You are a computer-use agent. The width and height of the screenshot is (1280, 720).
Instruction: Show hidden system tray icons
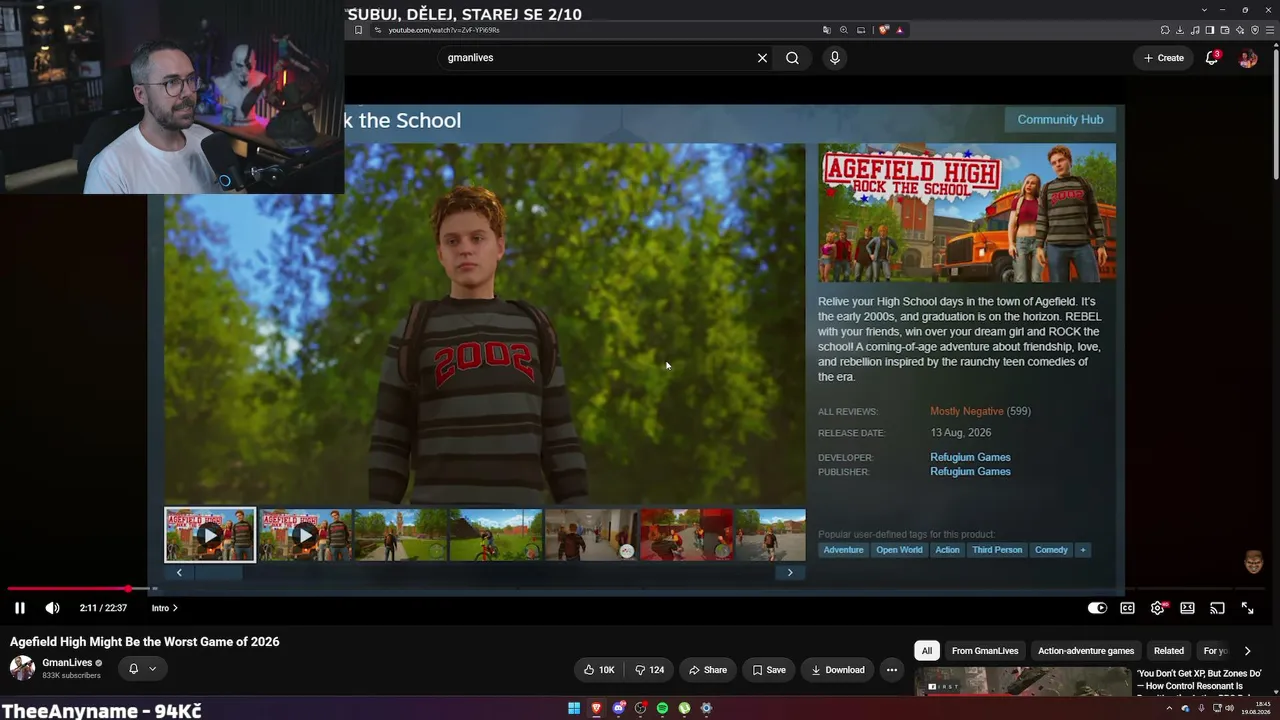coord(1169,708)
